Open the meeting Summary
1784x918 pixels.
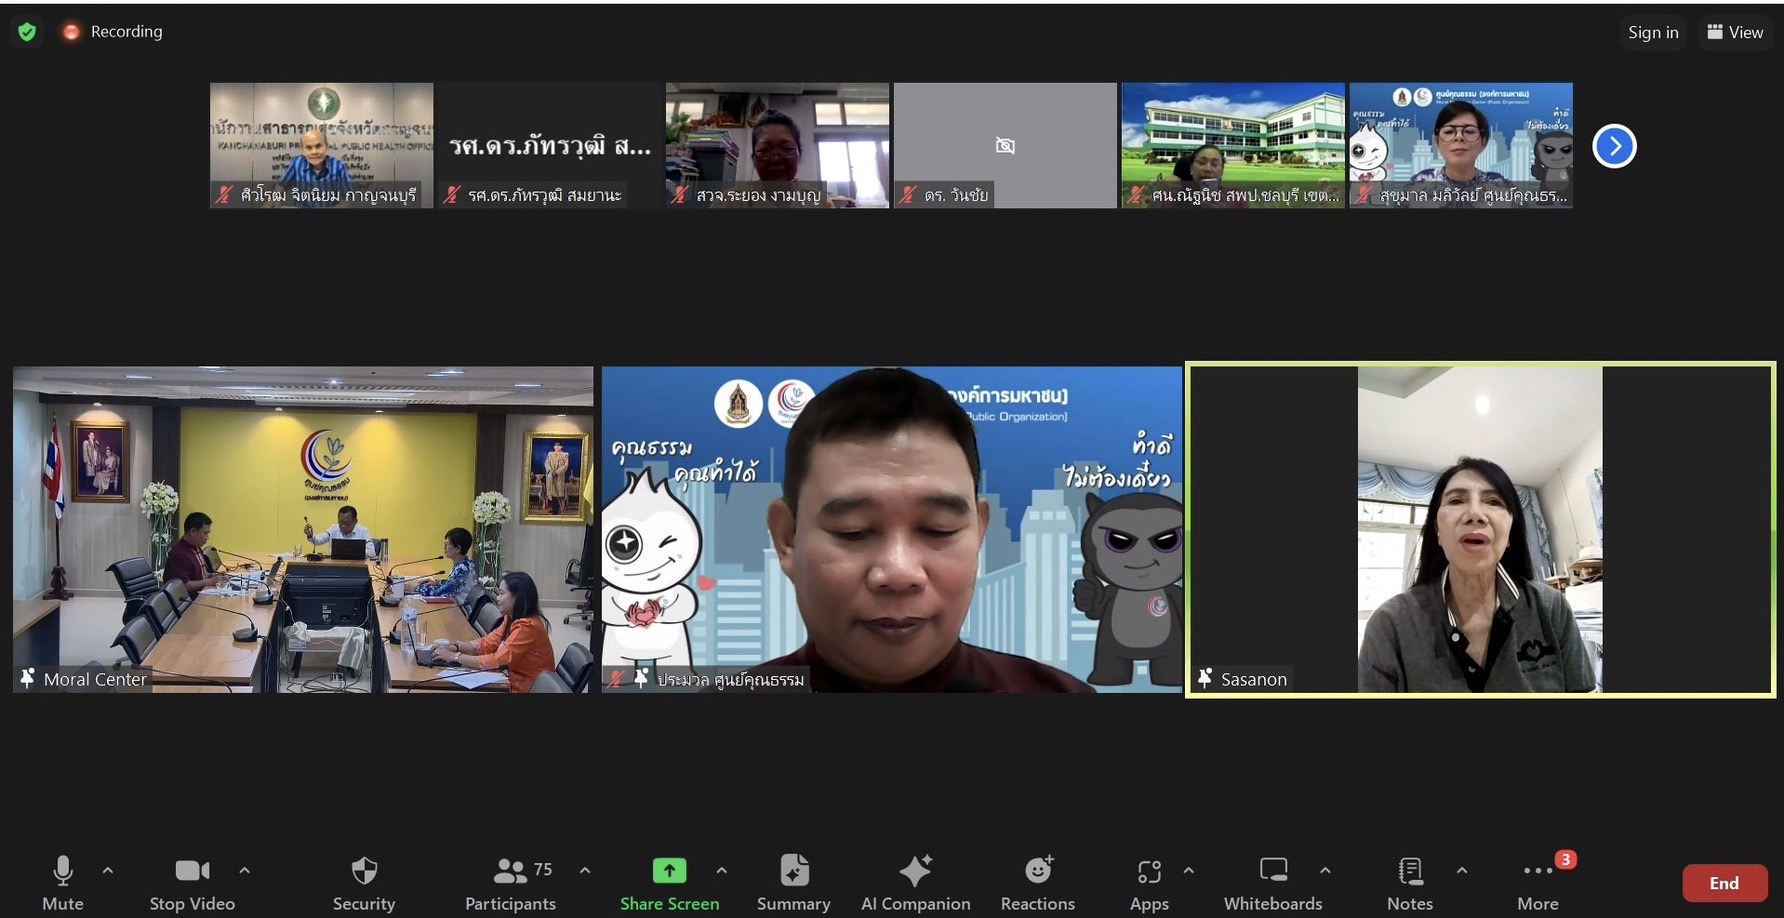(794, 882)
